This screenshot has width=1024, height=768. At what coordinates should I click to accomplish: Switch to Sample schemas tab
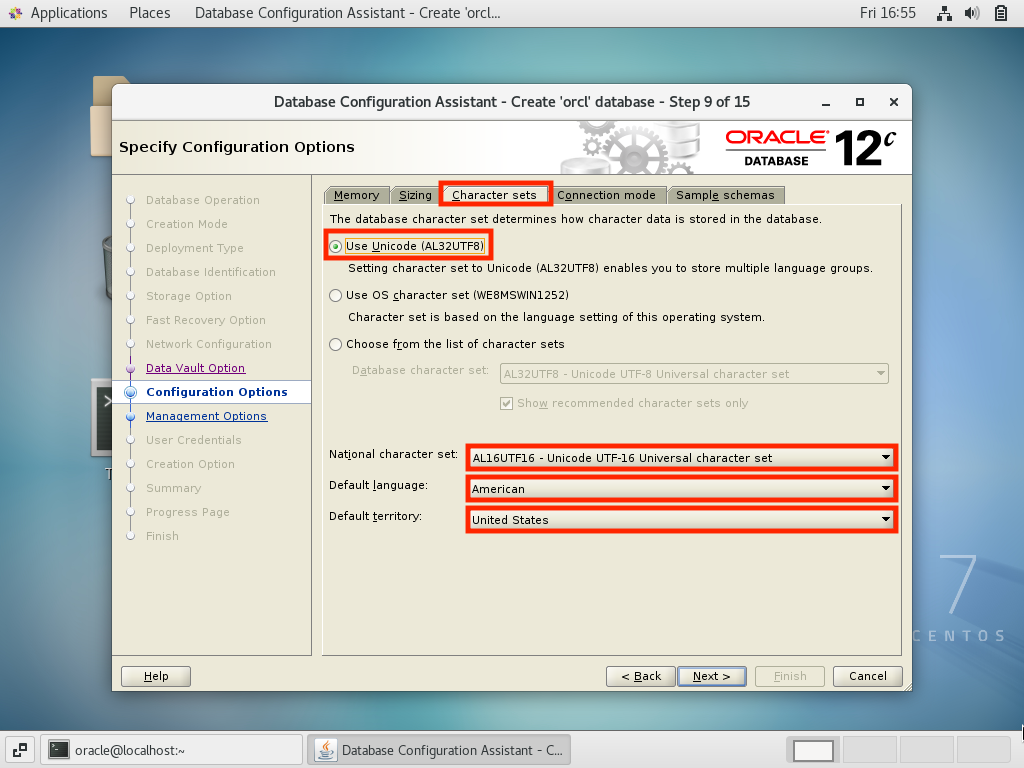(726, 195)
